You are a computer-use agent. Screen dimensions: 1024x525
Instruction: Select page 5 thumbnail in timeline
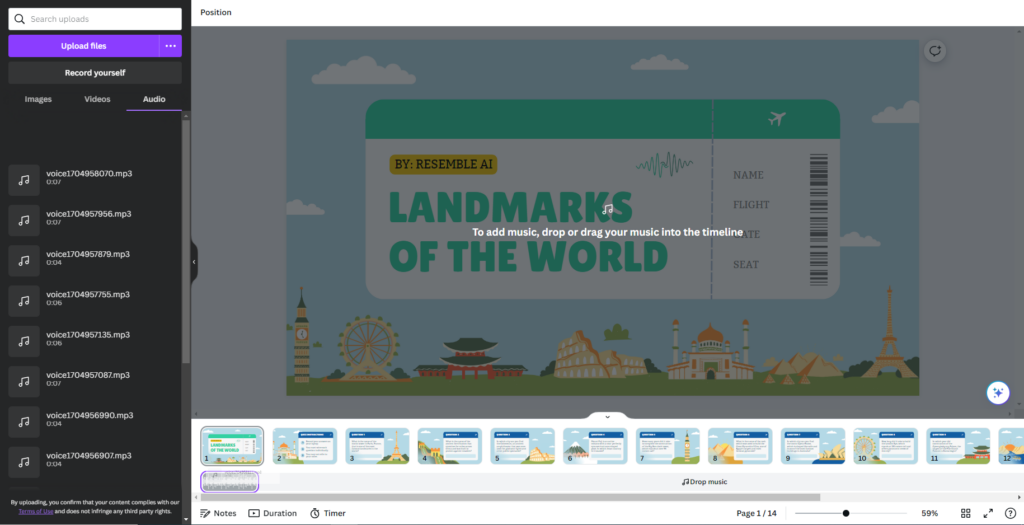click(522, 446)
